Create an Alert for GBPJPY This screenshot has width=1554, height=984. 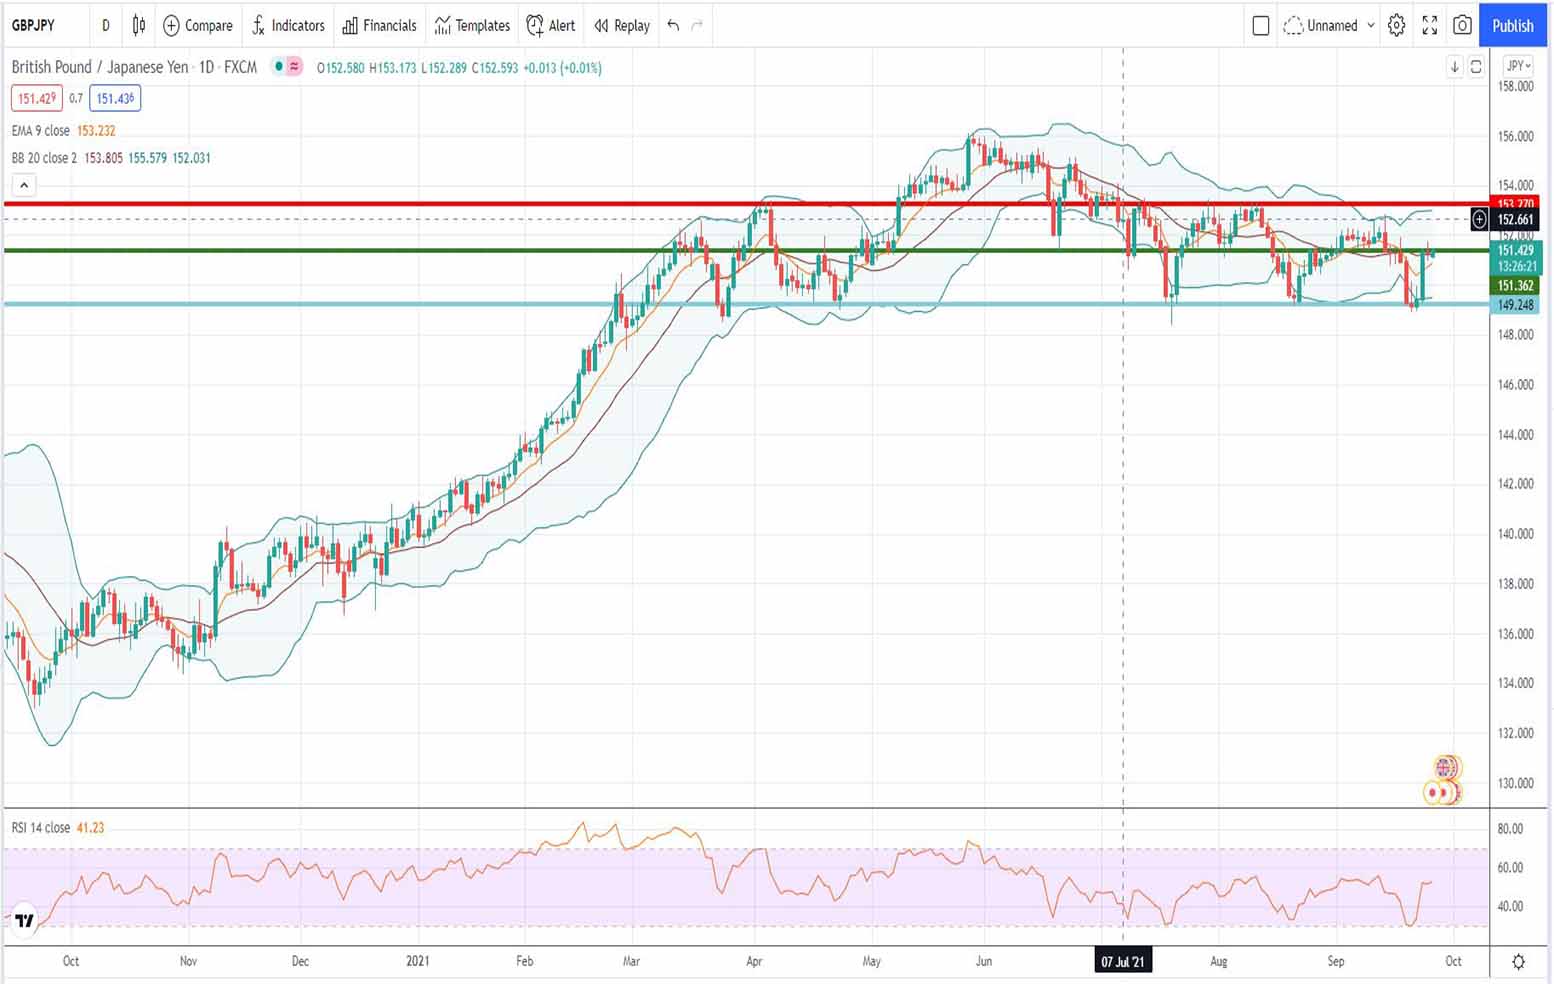click(550, 26)
